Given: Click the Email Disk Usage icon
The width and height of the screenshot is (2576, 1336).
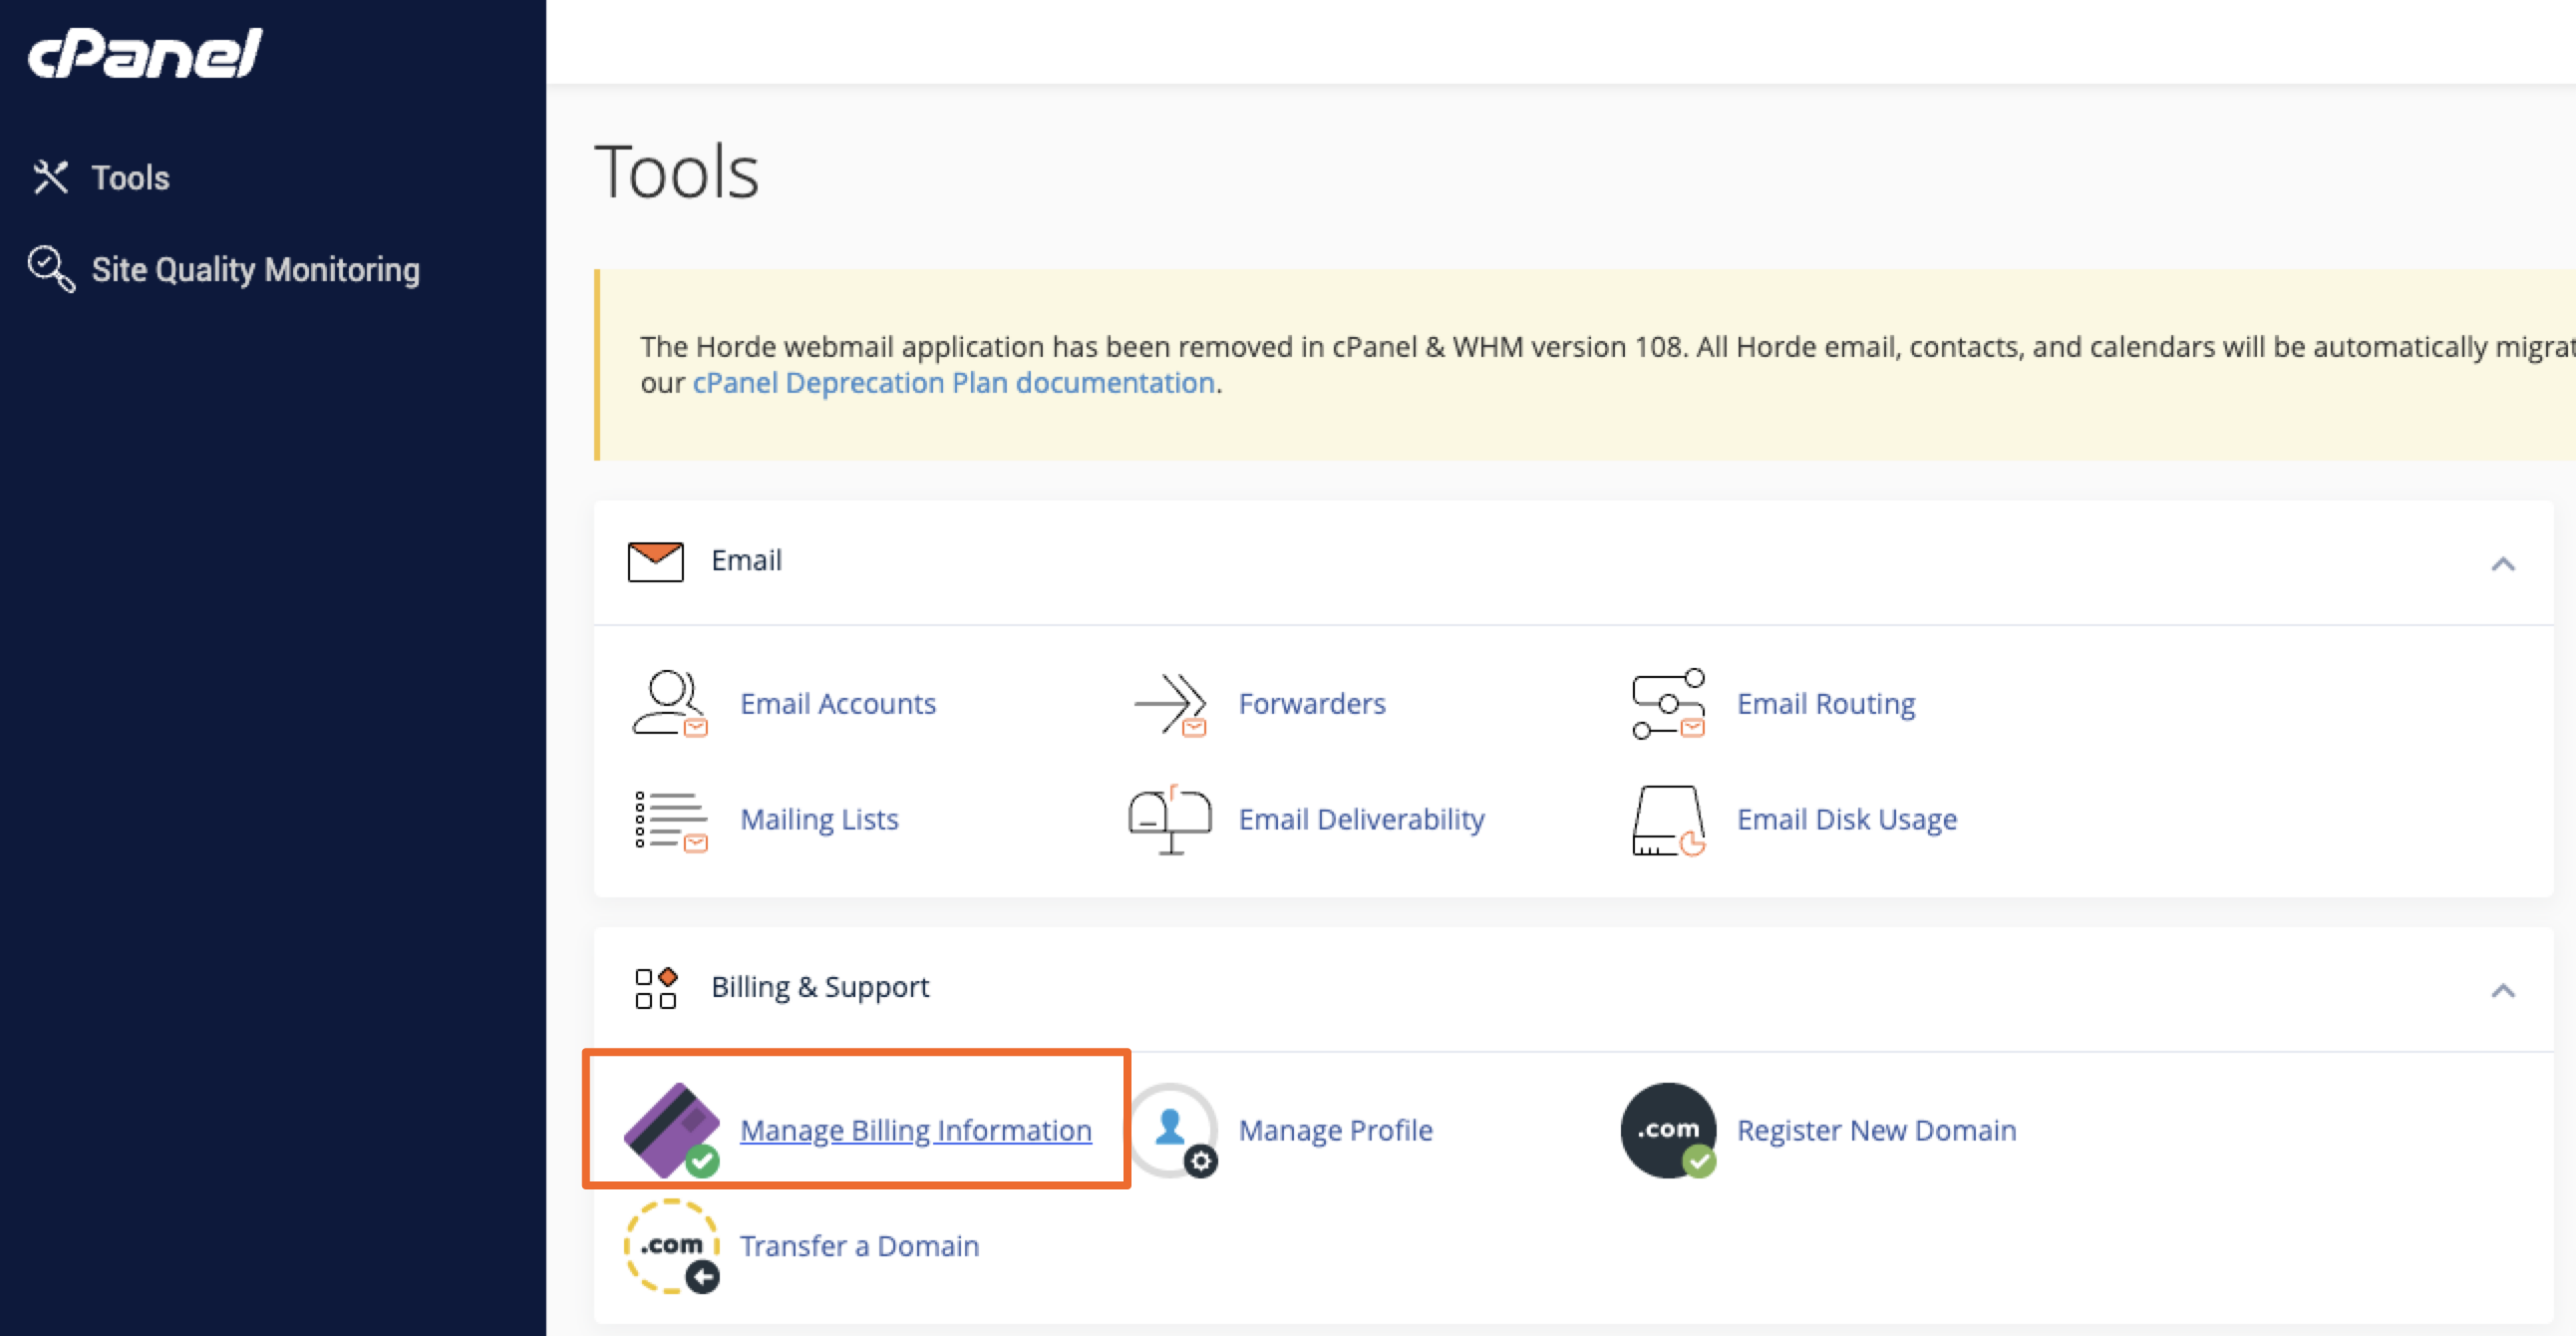Looking at the screenshot, I should tap(1668, 820).
